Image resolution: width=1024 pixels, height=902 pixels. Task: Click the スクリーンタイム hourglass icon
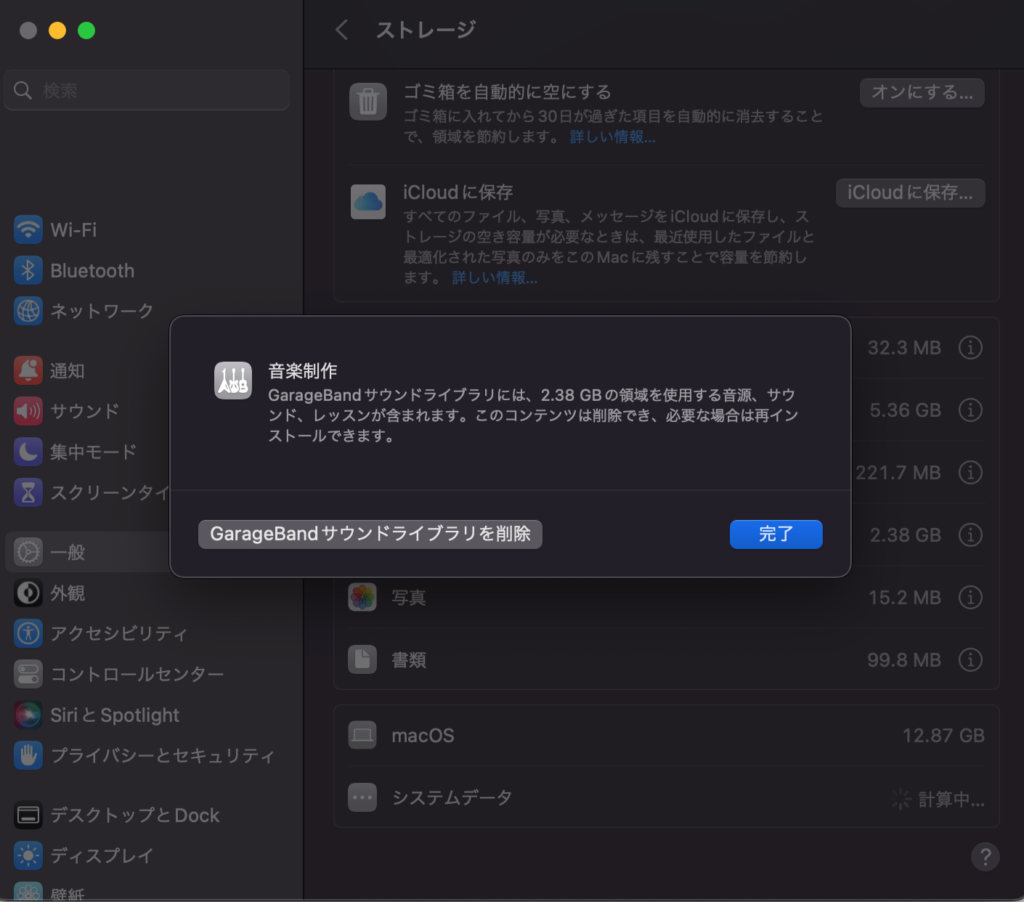tap(28, 492)
